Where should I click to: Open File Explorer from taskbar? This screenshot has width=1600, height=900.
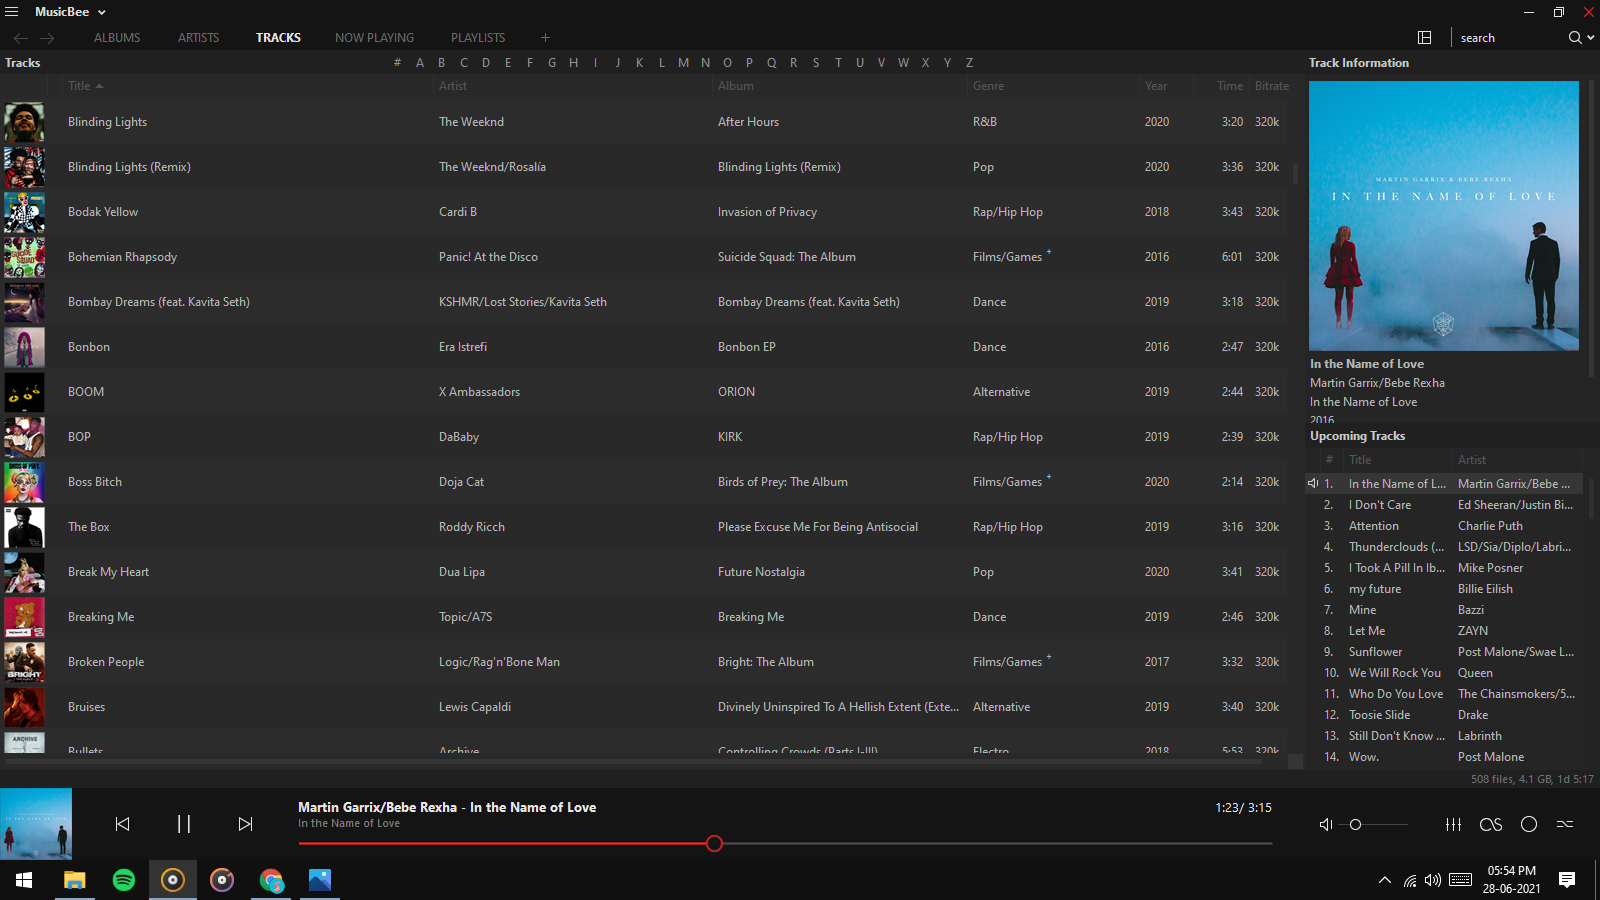coord(74,880)
